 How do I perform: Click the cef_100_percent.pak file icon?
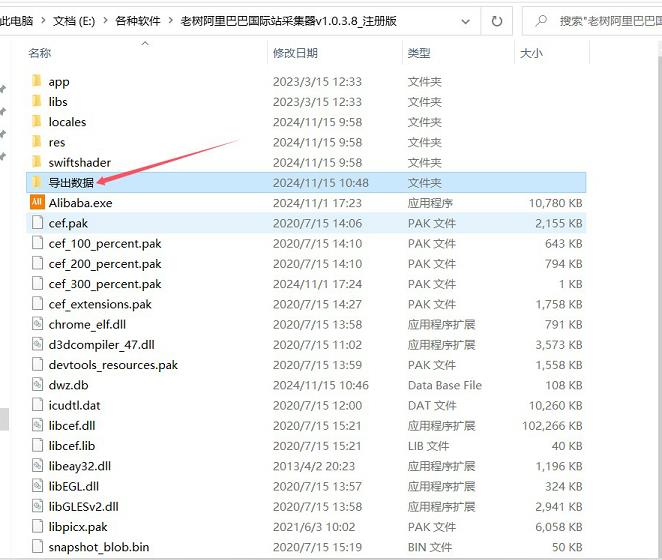[38, 242]
